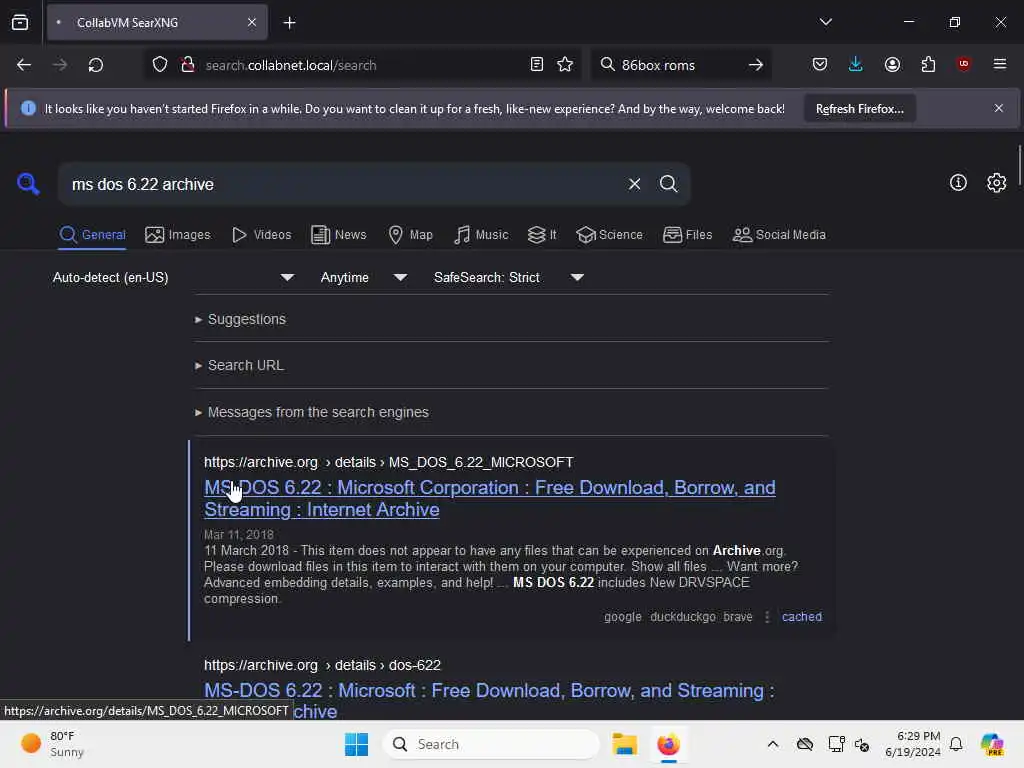Image resolution: width=1024 pixels, height=768 pixels.
Task: Switch to the Videos tab
Action: click(261, 234)
